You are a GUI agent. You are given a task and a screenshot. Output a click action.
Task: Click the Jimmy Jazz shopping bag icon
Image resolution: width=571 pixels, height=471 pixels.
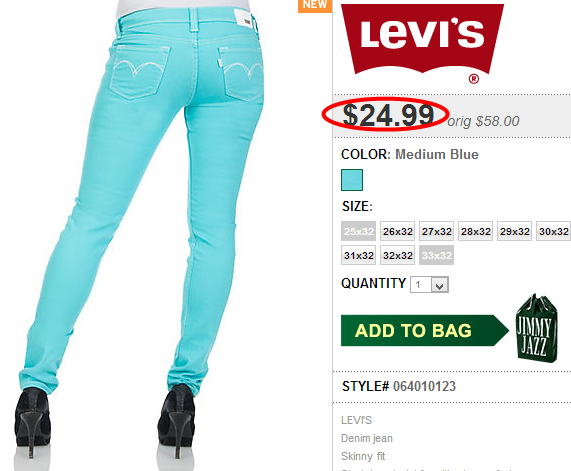(536, 329)
